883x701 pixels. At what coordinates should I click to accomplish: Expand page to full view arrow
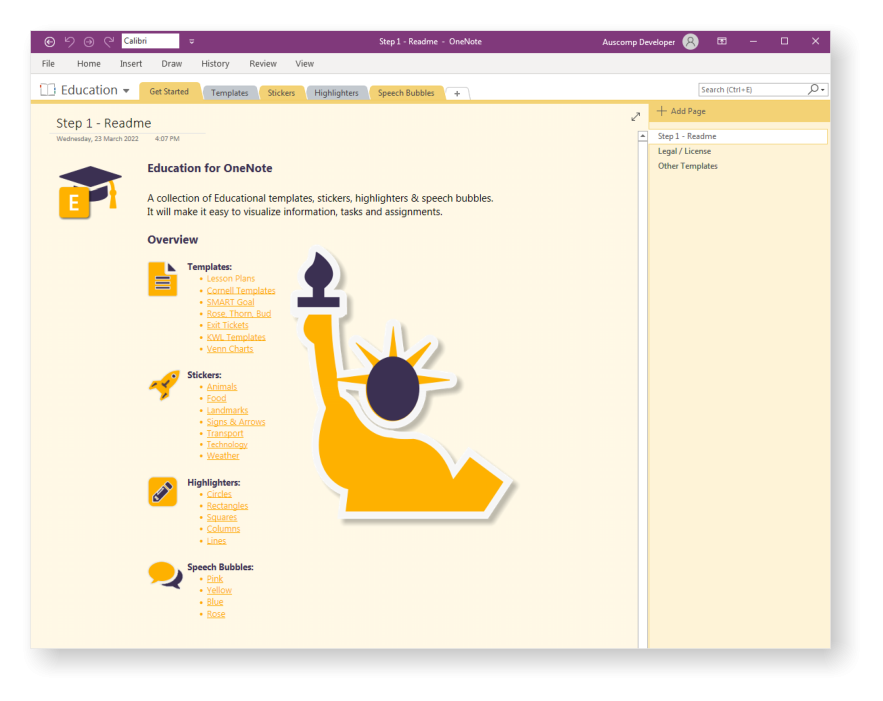coord(636,117)
